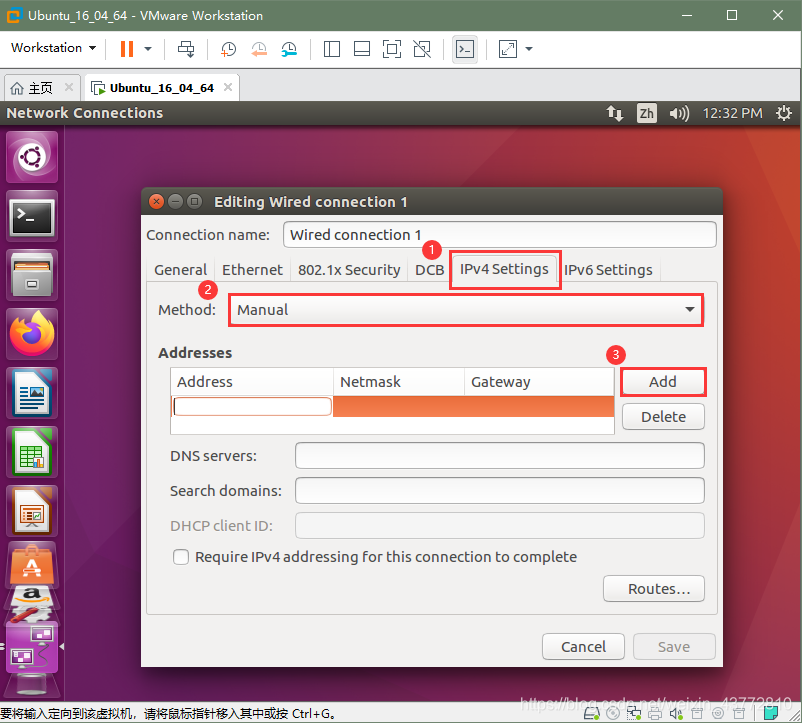The image size is (802, 723).
Task: Launch Terminal from the launcher
Action: coord(32,216)
